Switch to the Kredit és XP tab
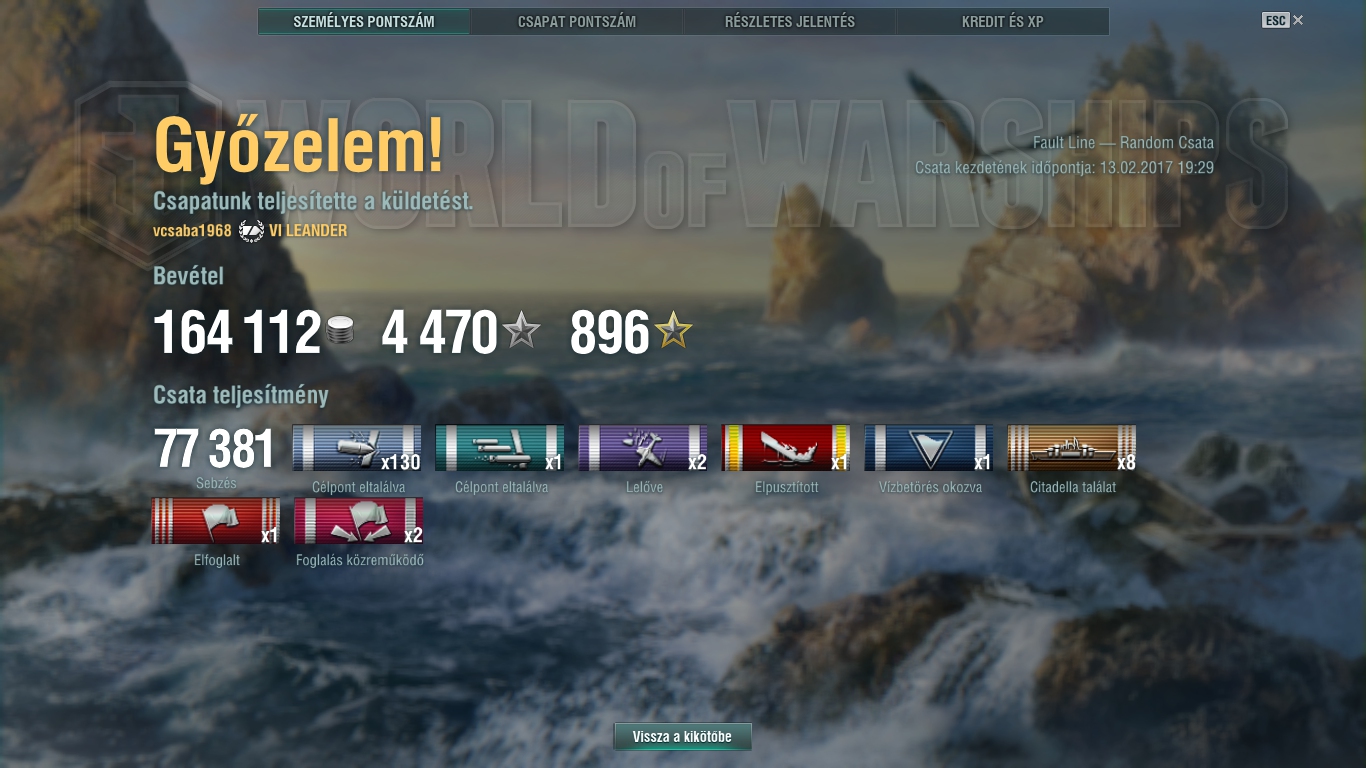Viewport: 1366px width, 768px height. pyautogui.click(x=1003, y=21)
